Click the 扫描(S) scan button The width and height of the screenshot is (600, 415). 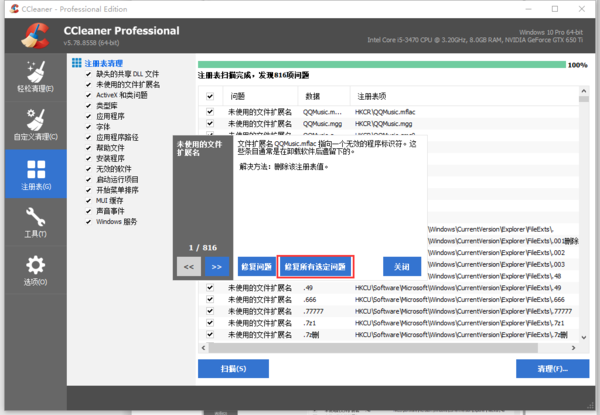pos(233,369)
